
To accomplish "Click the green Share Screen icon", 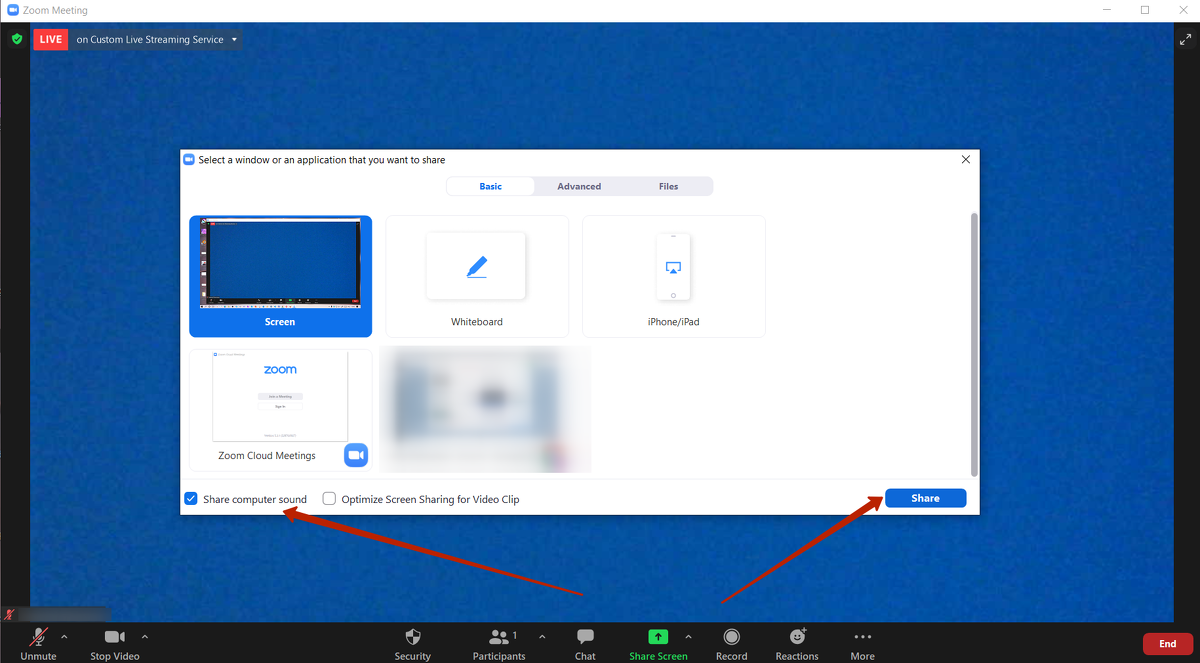I will coord(657,637).
